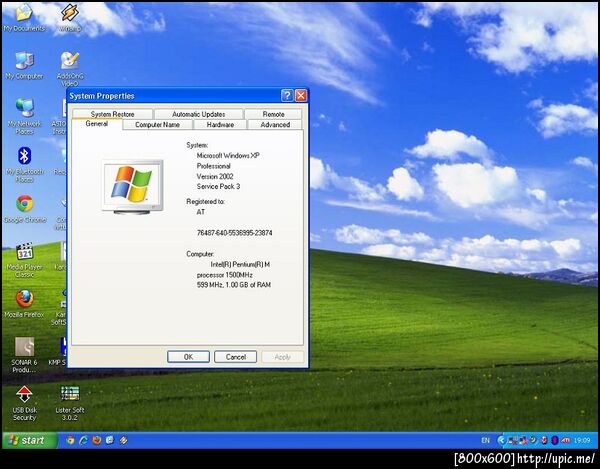This screenshot has height=469, width=600.
Task: Open the My Documents desktop icon
Action: pyautogui.click(x=24, y=17)
